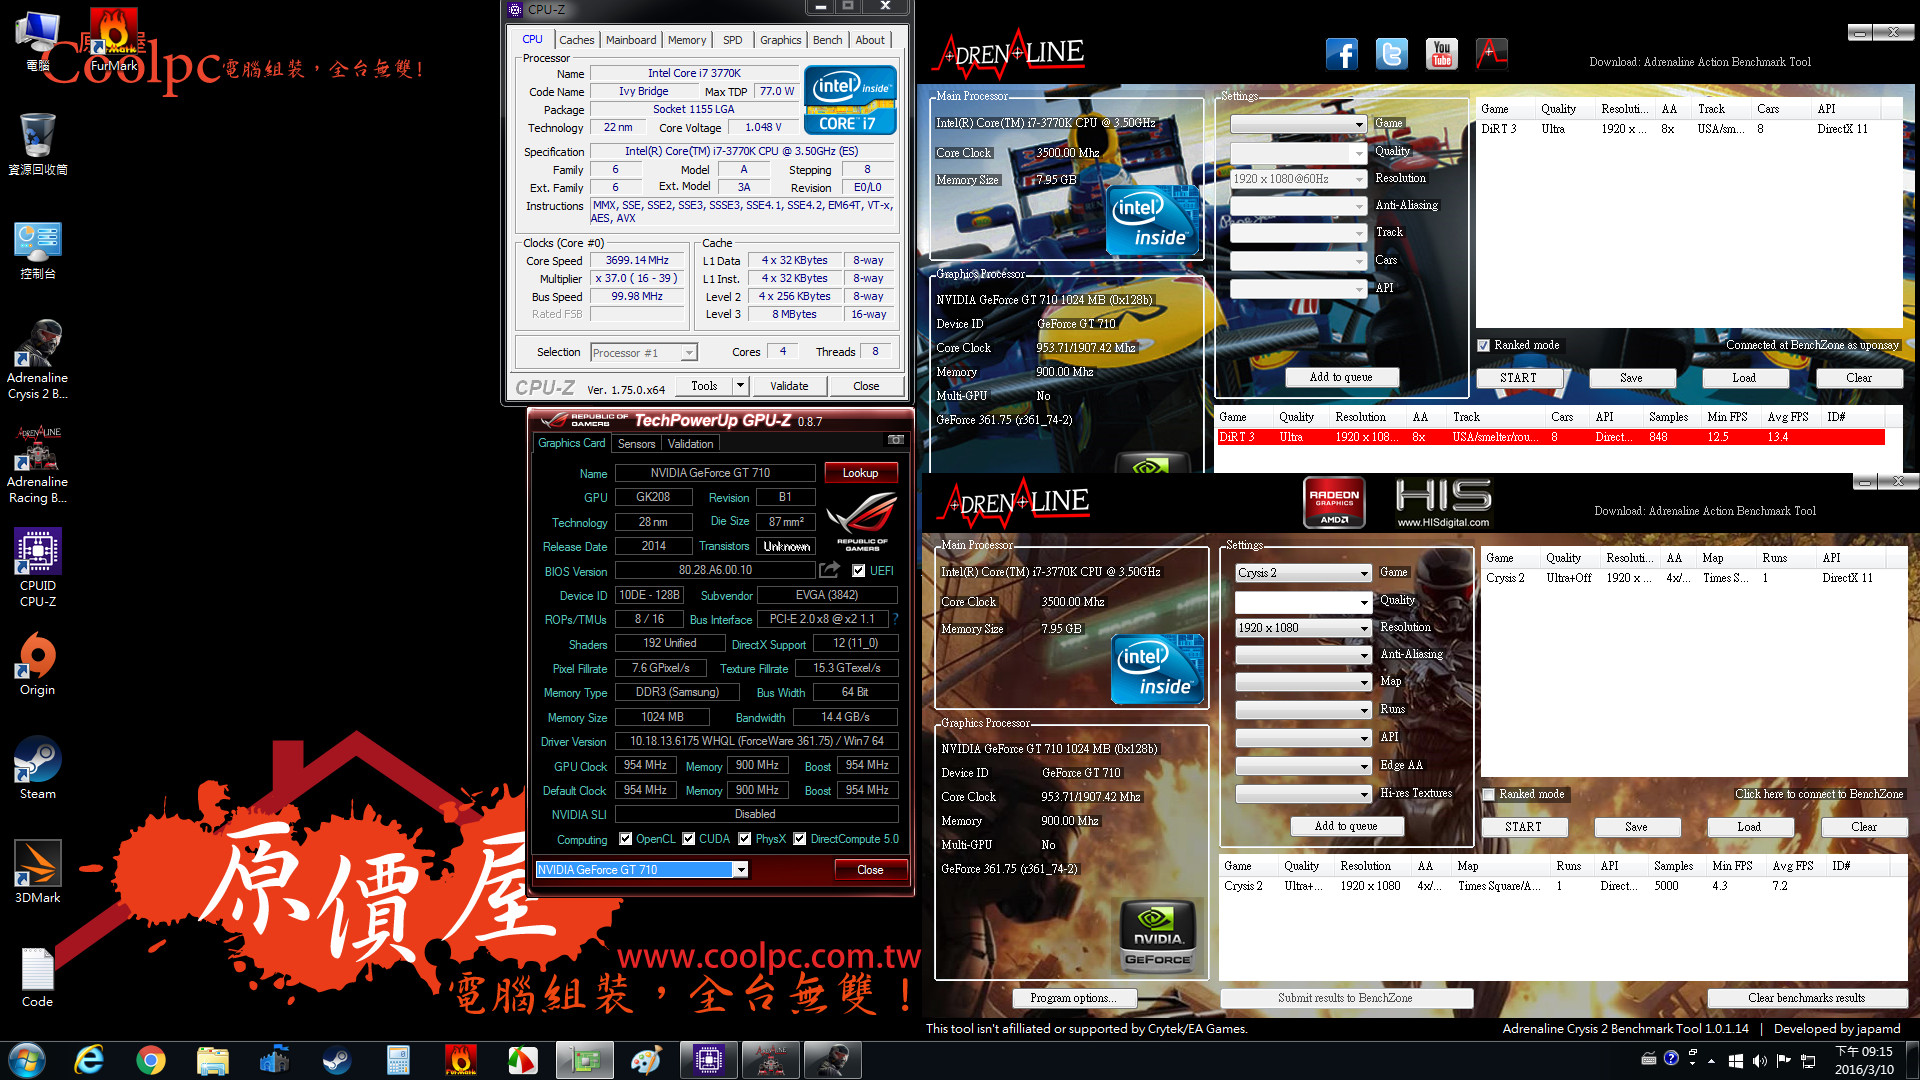Open the Tools dropdown arrow in CPU-Z

click(x=741, y=386)
